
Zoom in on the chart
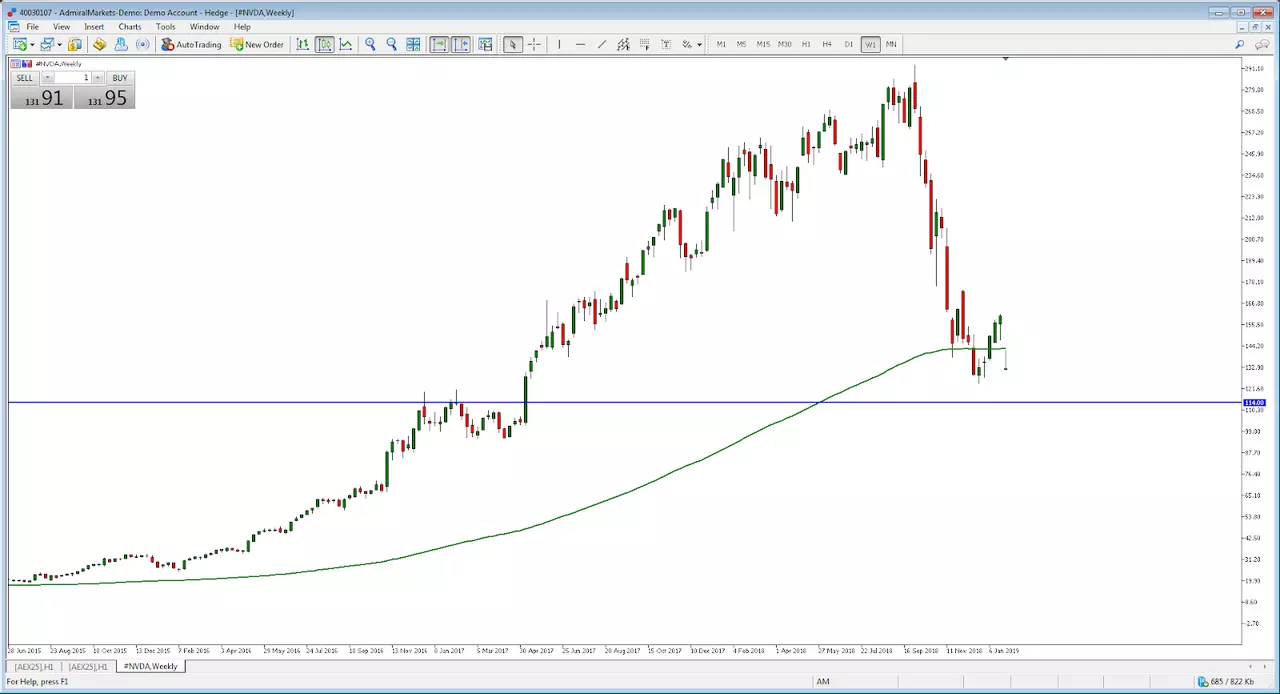[x=370, y=44]
